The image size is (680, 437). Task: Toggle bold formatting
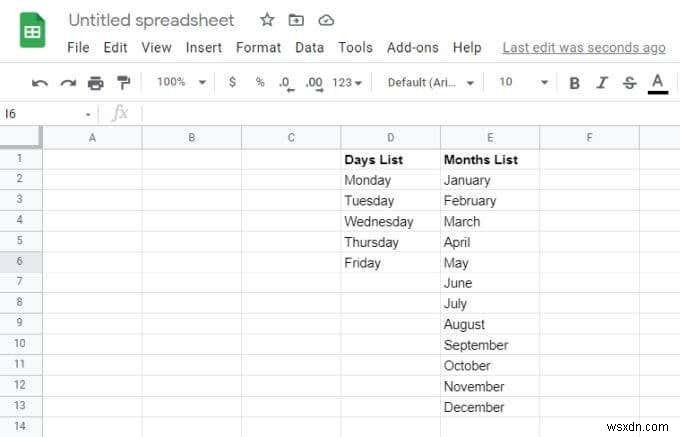(574, 83)
